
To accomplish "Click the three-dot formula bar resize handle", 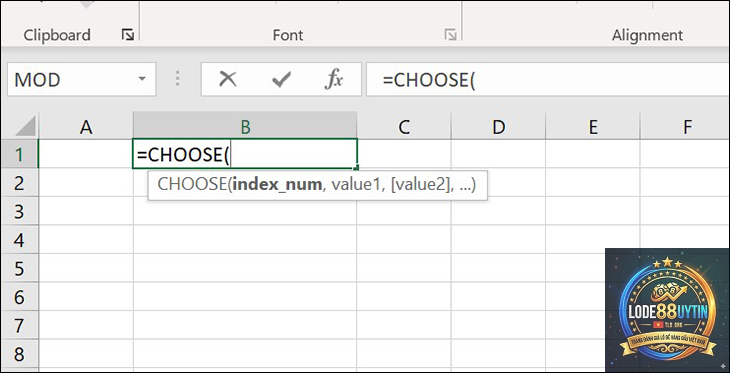I will [177, 79].
